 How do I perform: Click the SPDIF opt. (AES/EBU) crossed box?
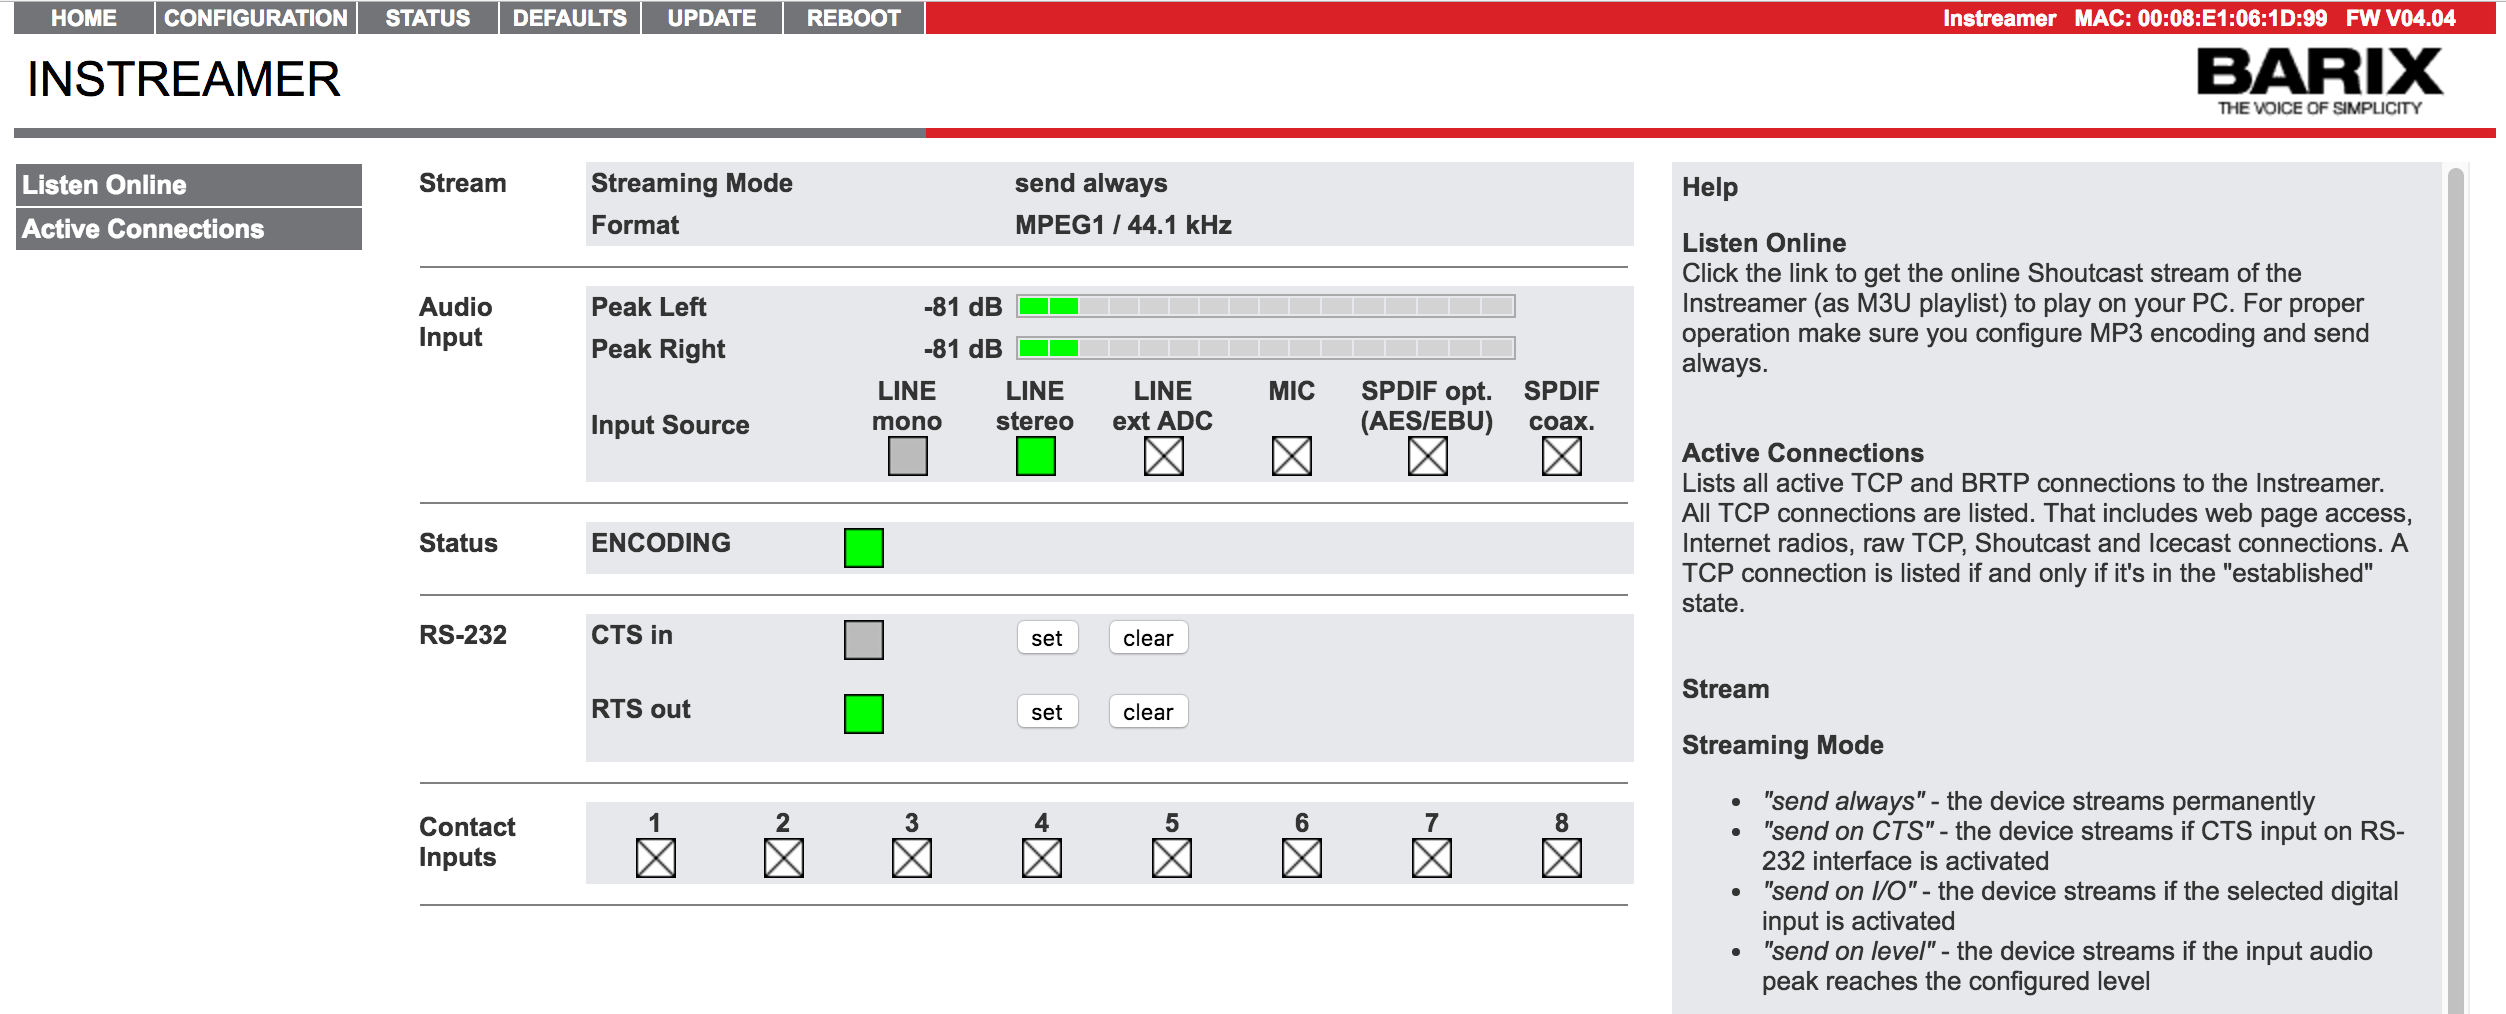point(1428,456)
